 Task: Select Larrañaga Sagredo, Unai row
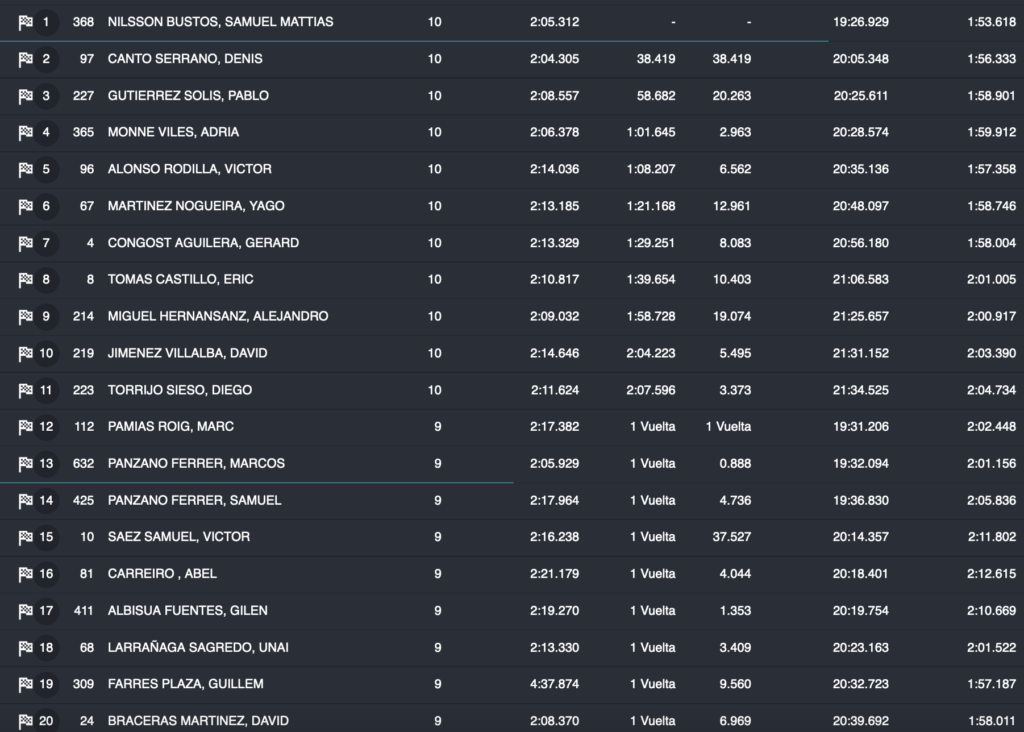198,647
